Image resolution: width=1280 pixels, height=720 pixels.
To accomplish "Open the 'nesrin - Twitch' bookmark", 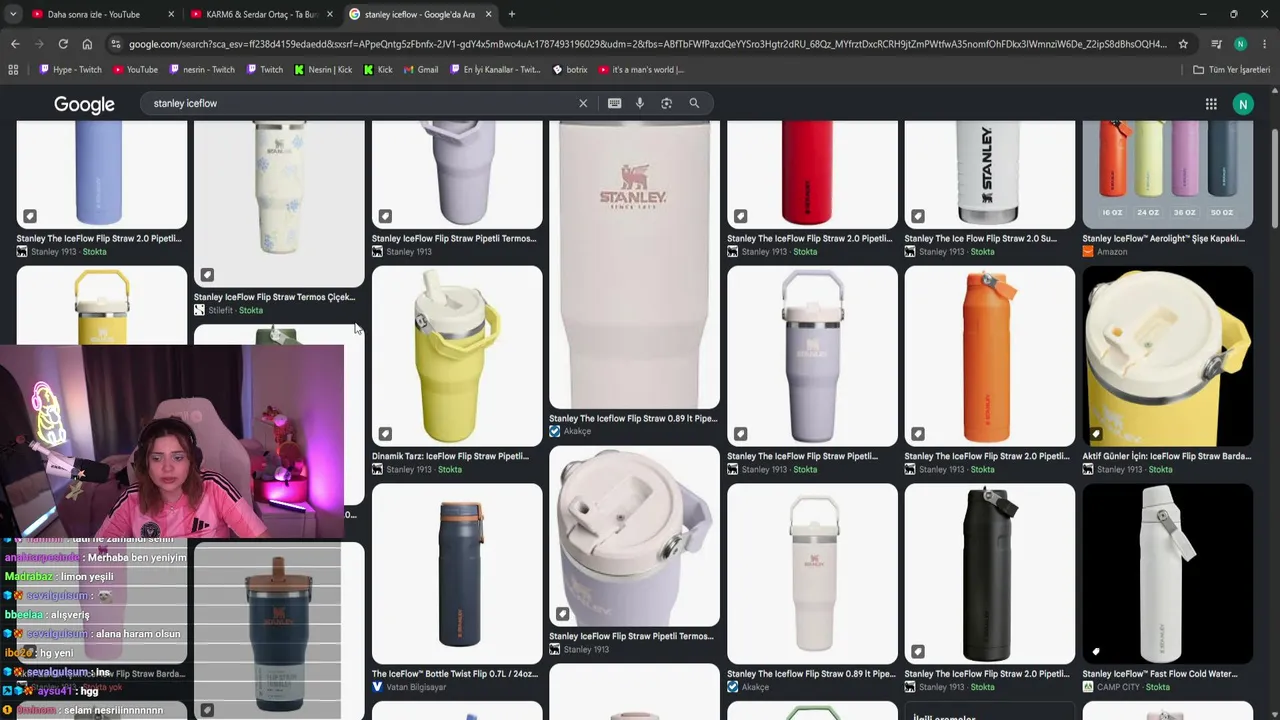I will click(x=202, y=70).
